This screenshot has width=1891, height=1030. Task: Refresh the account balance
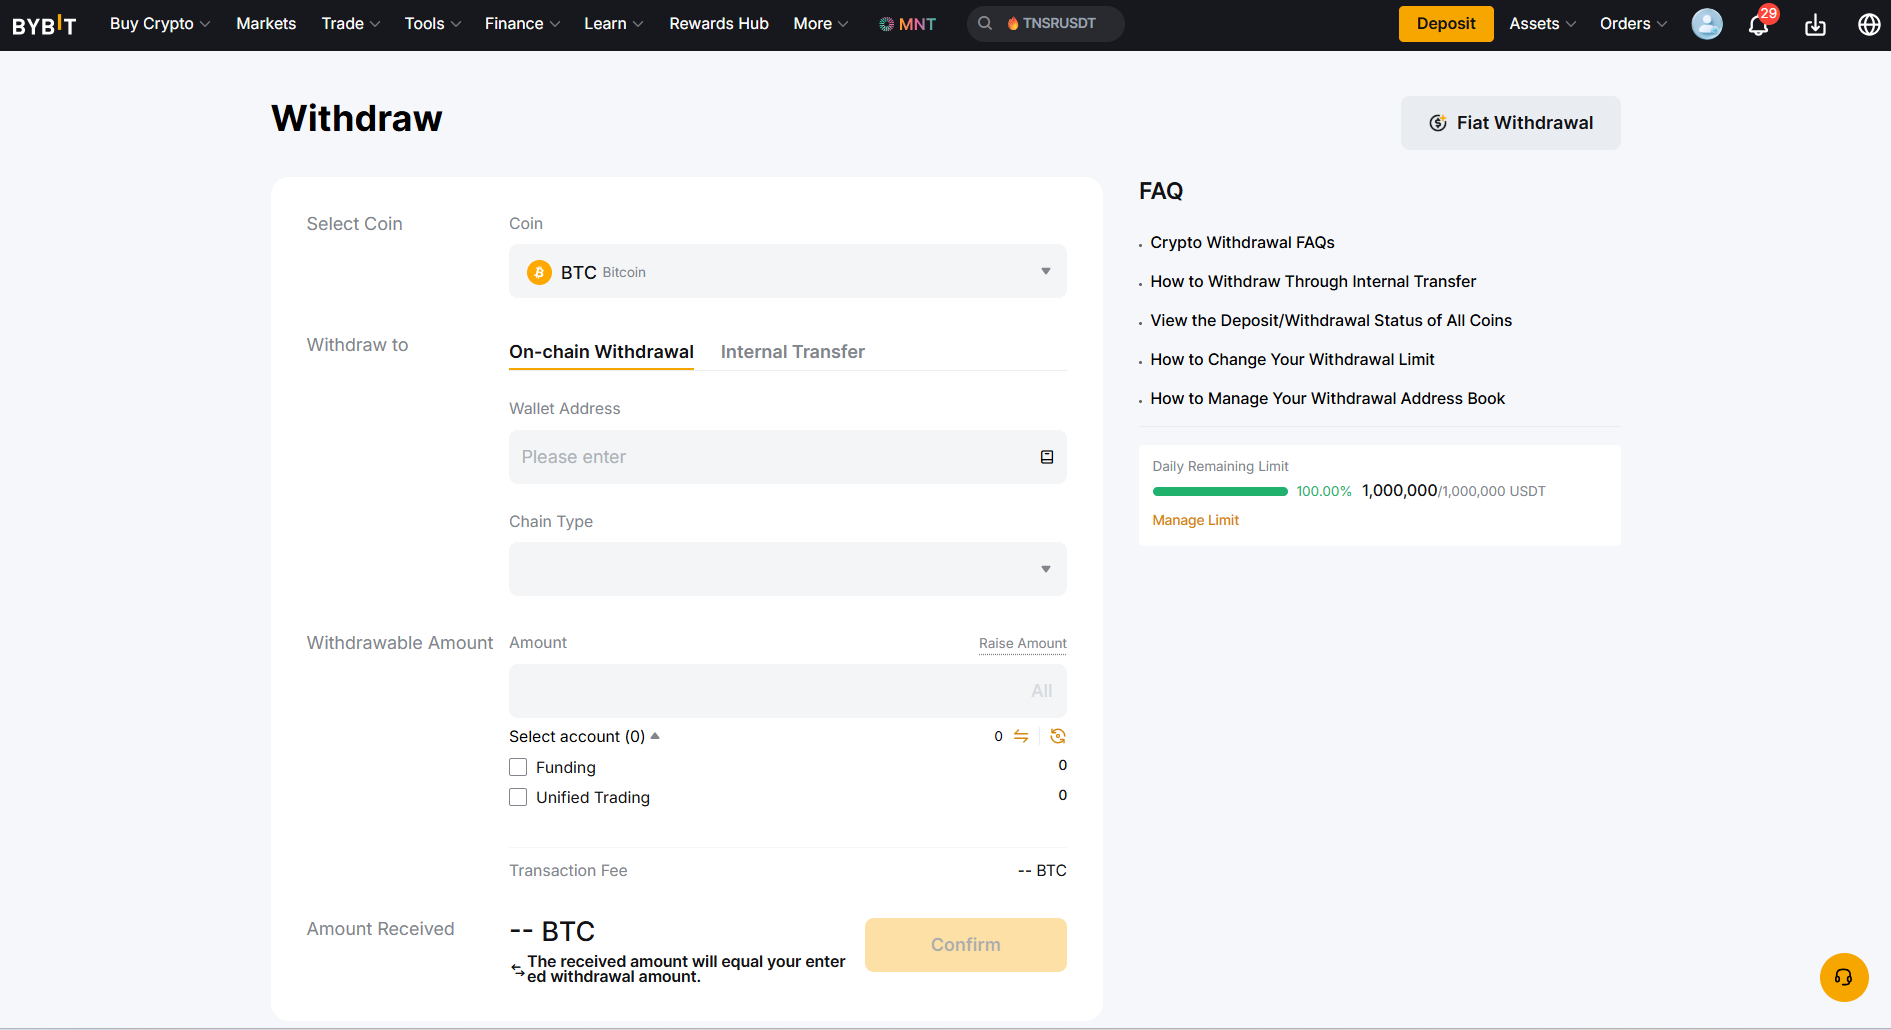[x=1057, y=736]
